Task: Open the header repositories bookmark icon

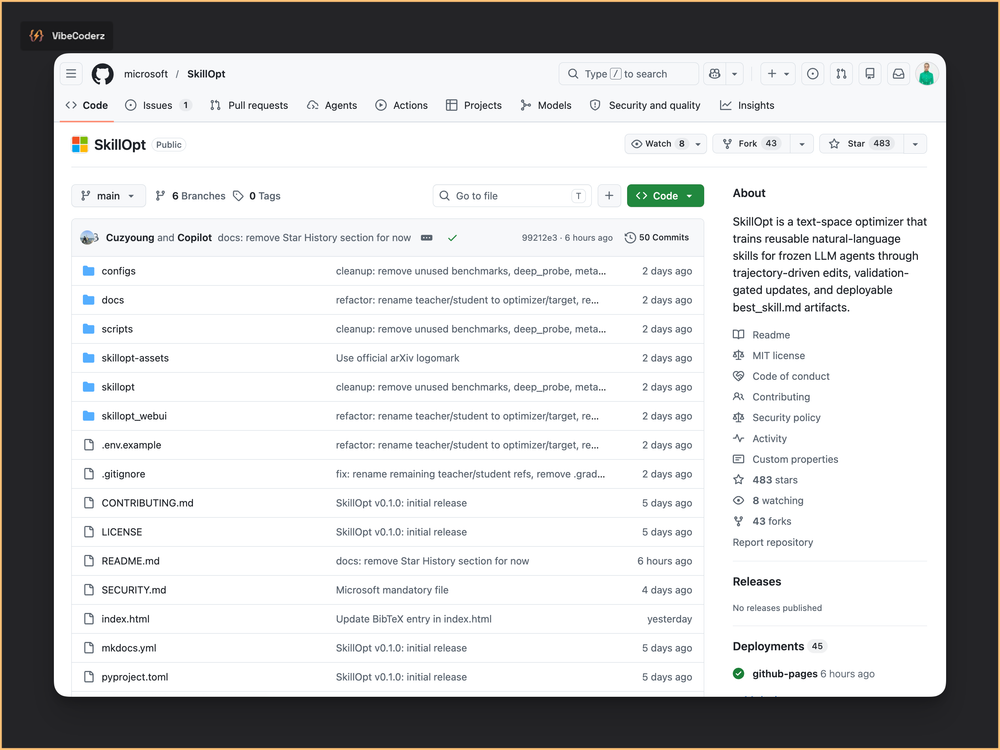Action: [x=870, y=74]
